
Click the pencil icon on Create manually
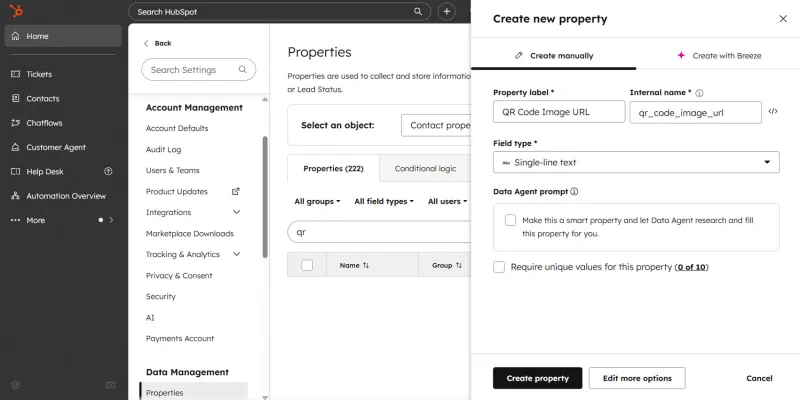519,56
